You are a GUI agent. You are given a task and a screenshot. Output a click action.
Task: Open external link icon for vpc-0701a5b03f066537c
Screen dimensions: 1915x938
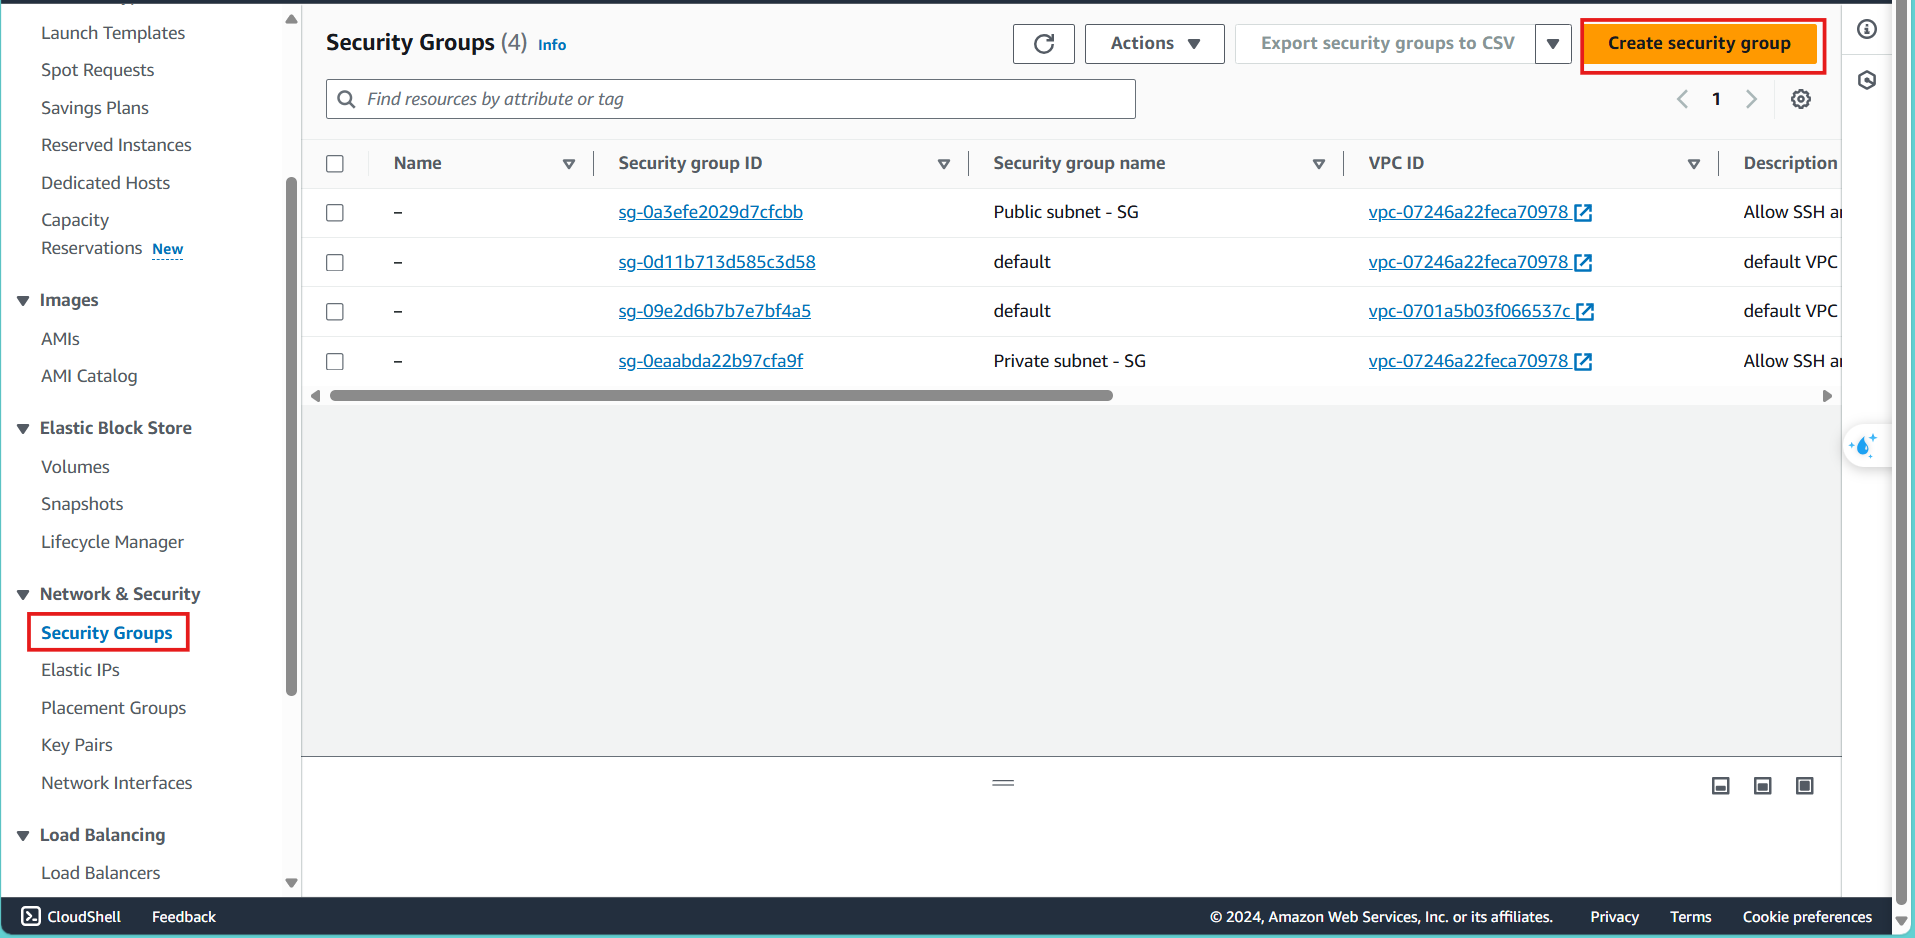point(1585,311)
